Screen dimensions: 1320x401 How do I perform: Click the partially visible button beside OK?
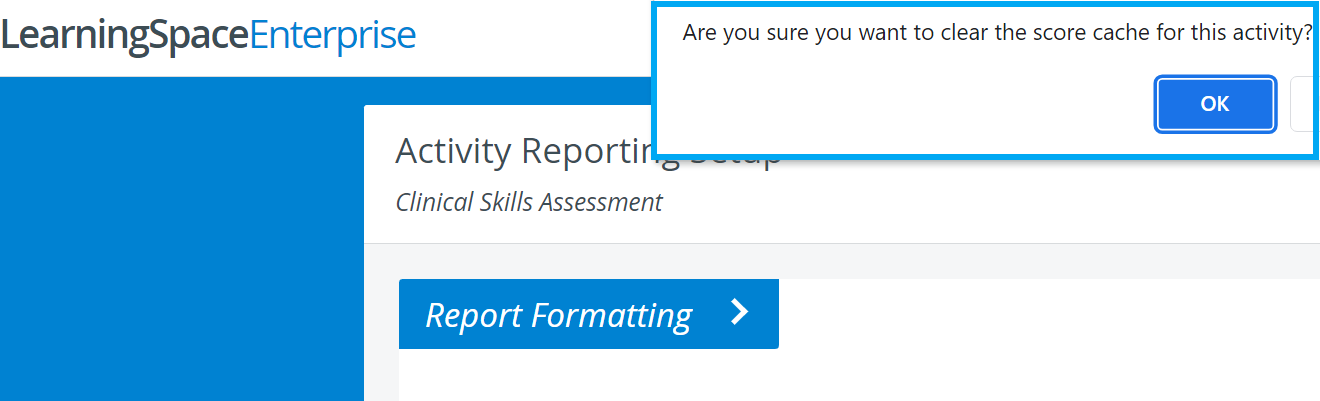tap(1304, 104)
